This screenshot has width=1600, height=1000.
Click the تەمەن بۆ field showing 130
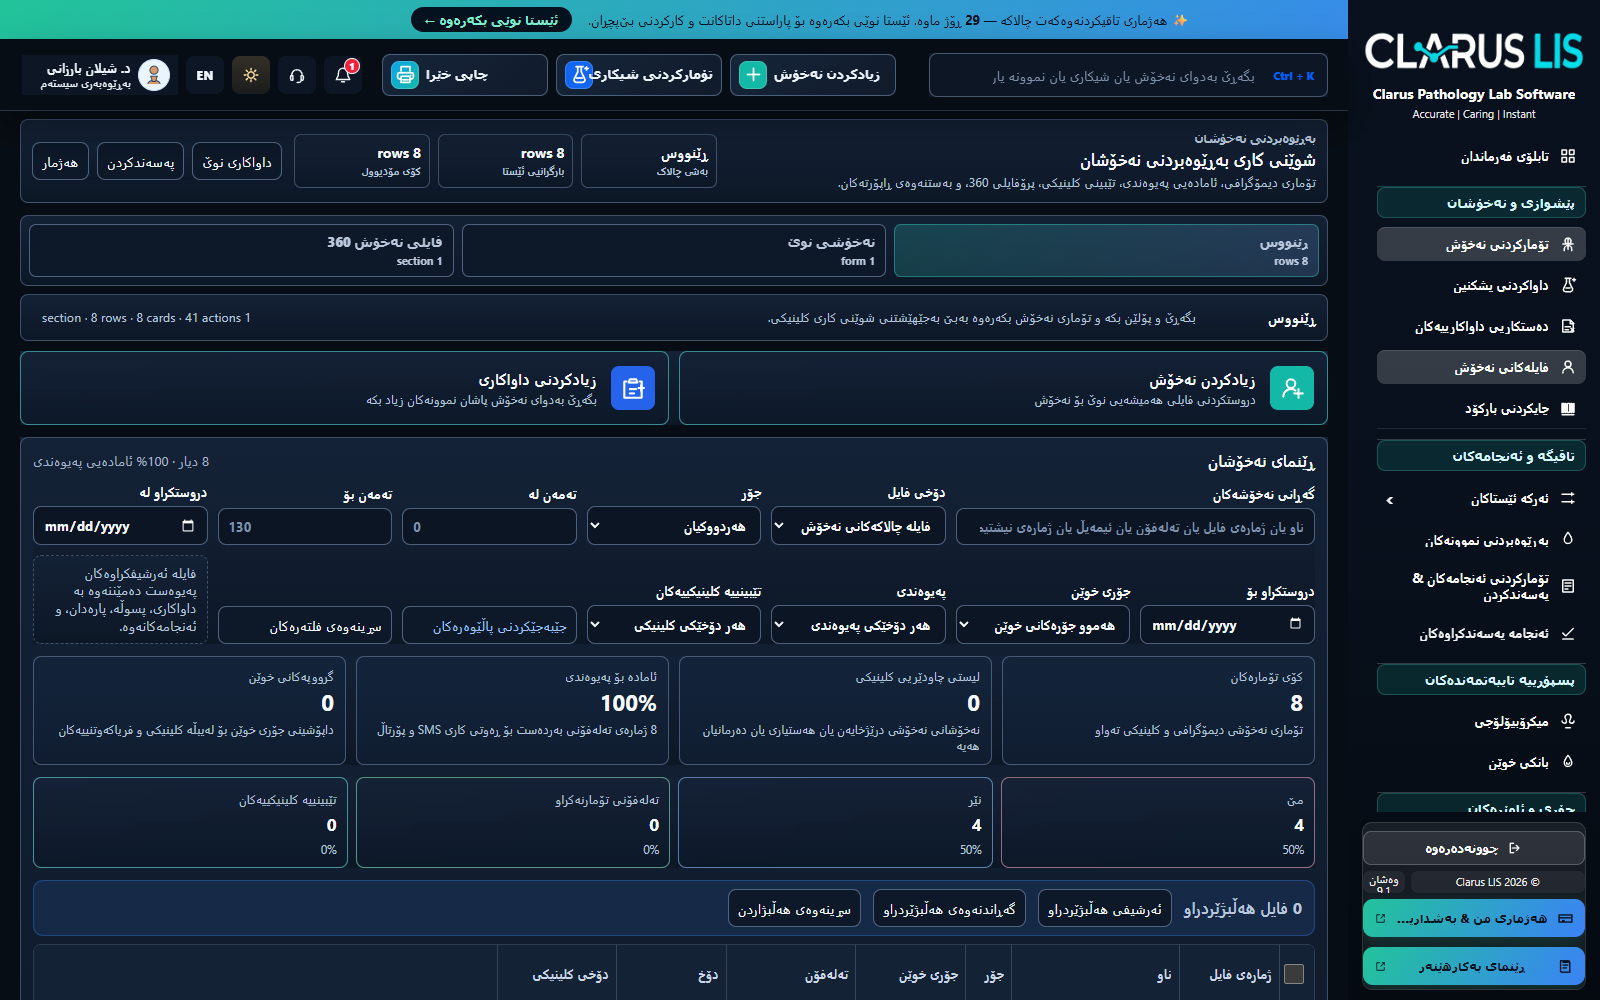(x=305, y=526)
